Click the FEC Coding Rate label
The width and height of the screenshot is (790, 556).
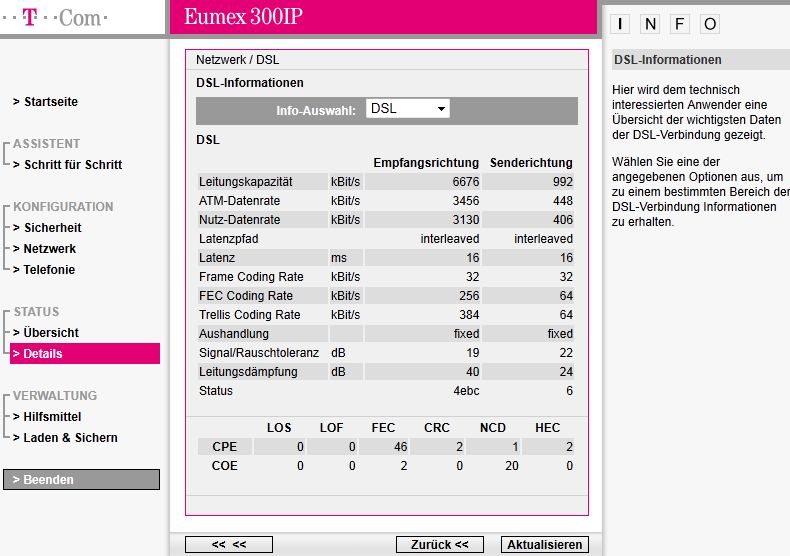point(245,296)
